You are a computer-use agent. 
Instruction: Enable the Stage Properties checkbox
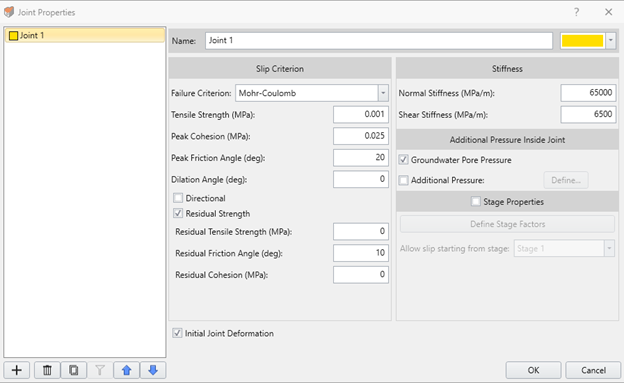[x=476, y=201]
